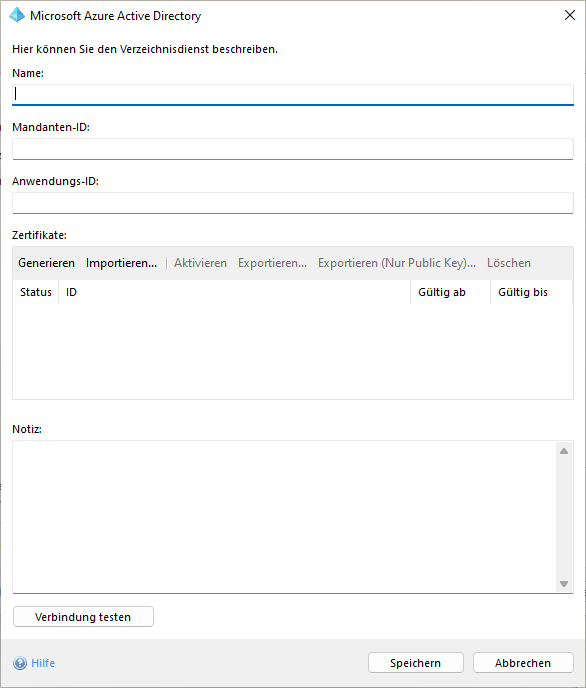Click the blue Hilfe question mark icon

tap(20, 663)
